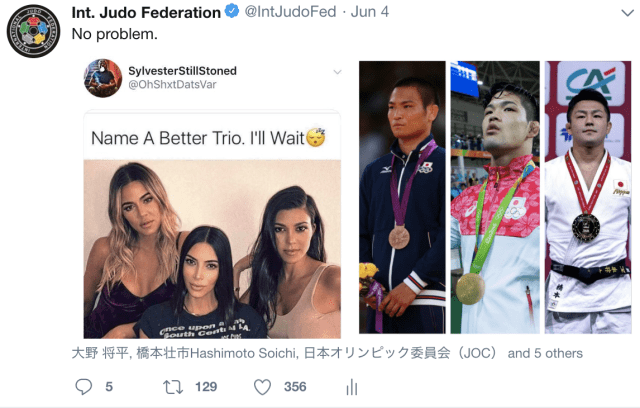Retweet using the retweet arrows icon

[x=173, y=387]
